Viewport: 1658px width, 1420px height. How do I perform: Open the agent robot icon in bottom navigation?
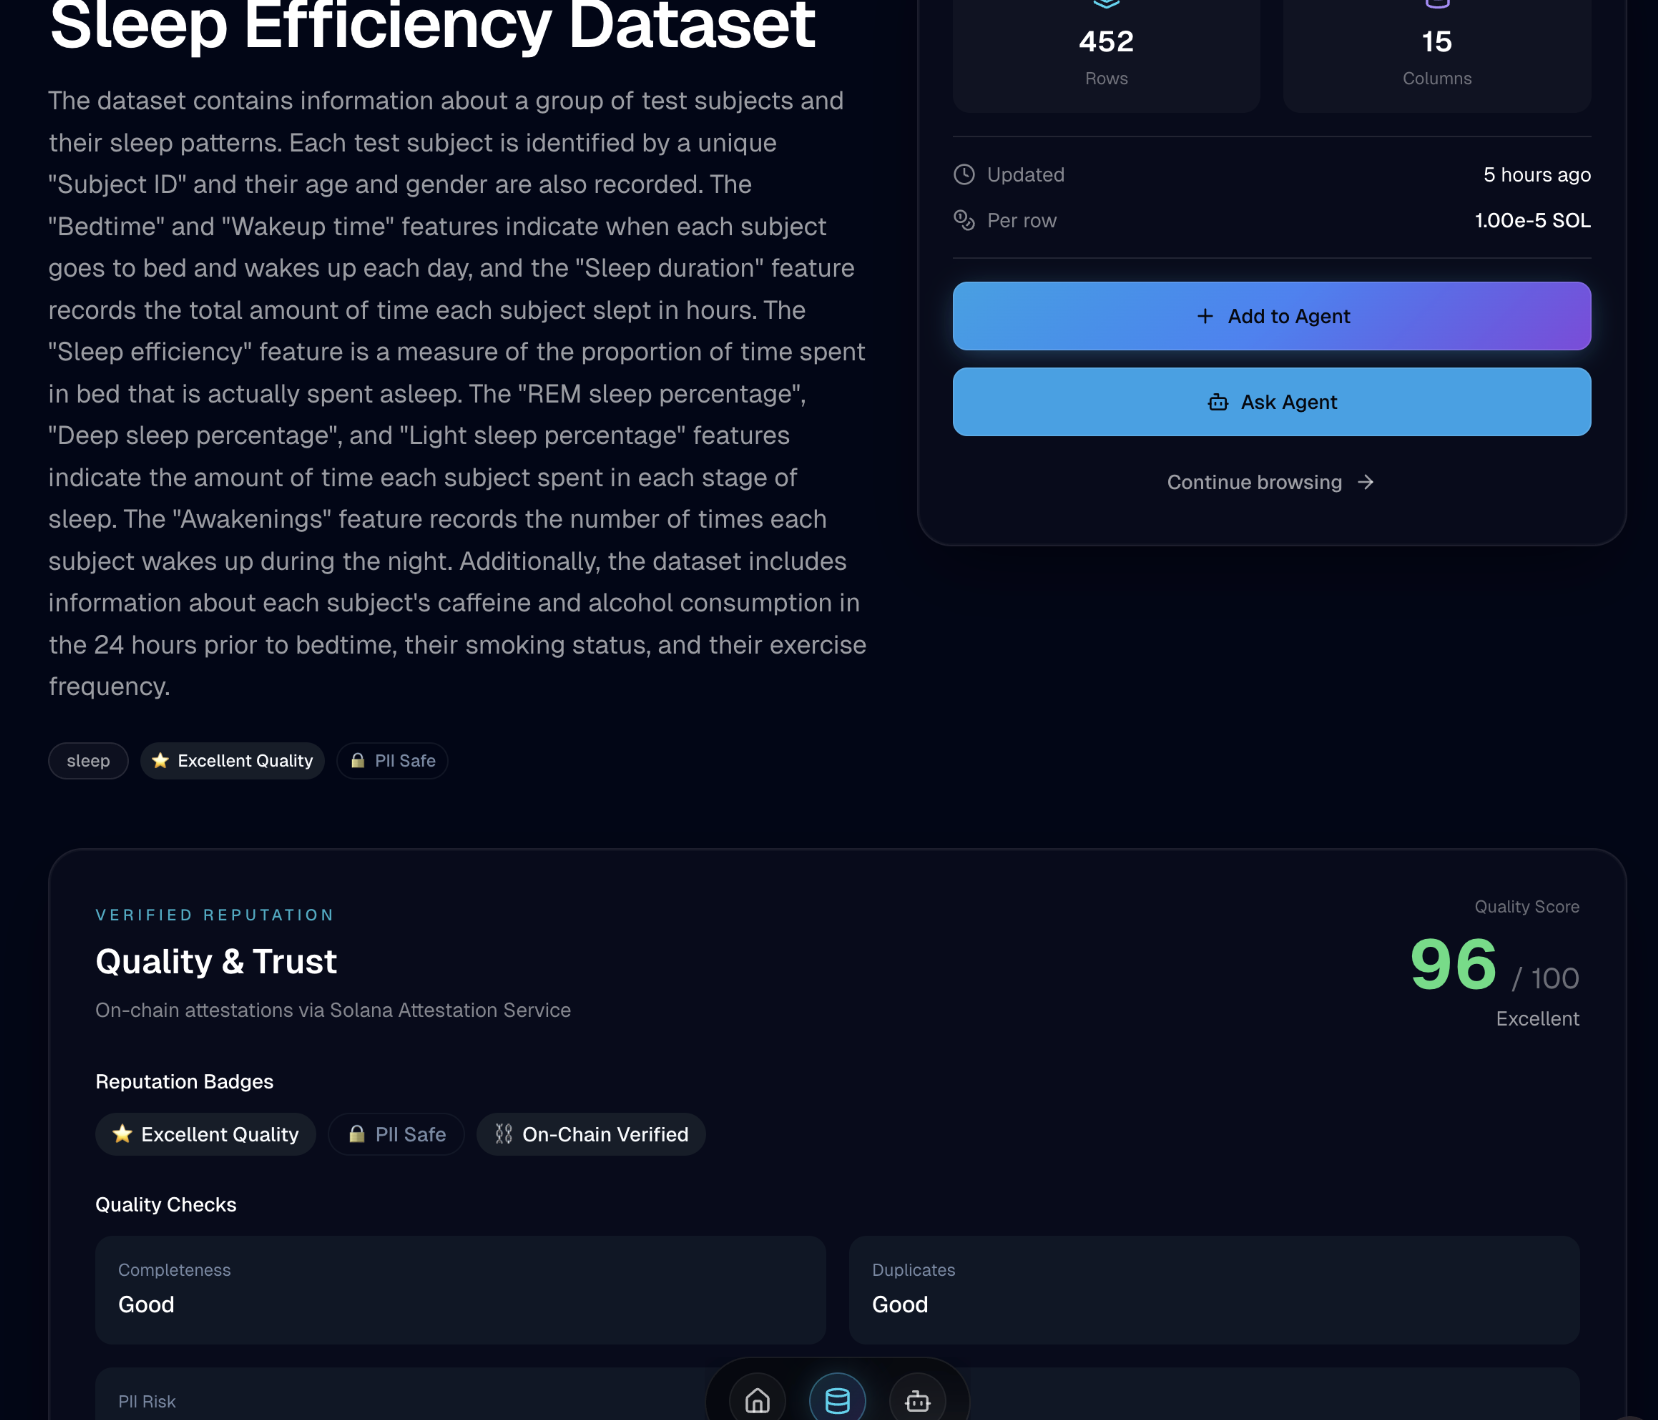tap(917, 1400)
